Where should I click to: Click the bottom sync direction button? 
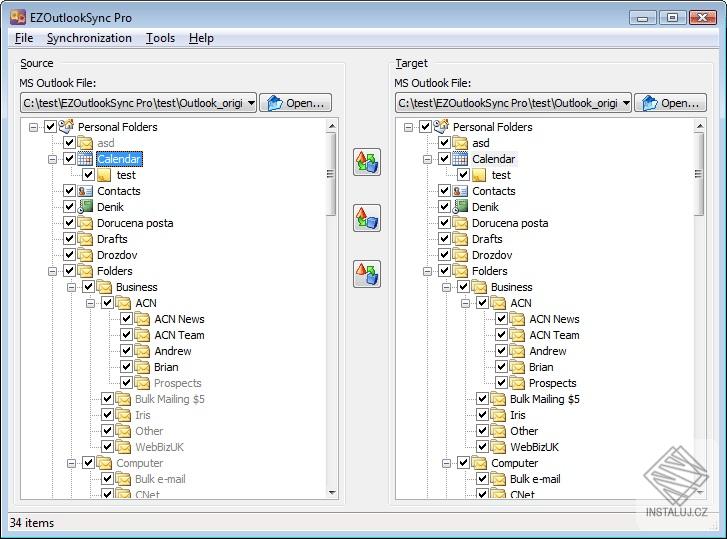point(367,274)
